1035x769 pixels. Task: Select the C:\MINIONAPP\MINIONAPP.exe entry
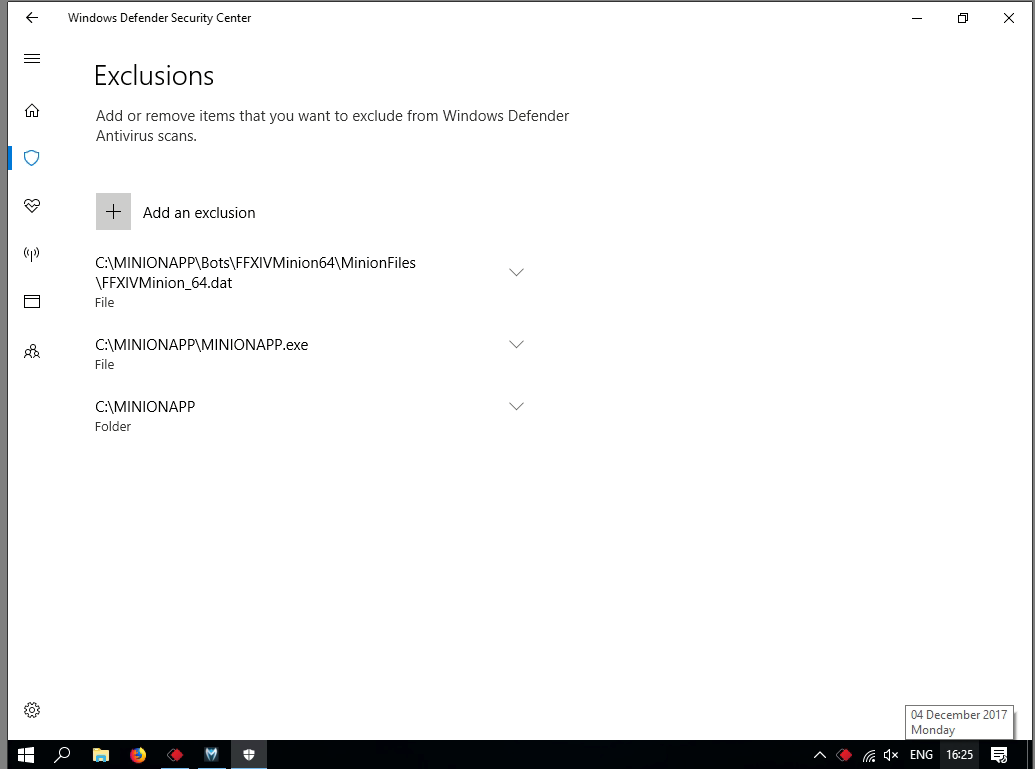[x=201, y=345]
